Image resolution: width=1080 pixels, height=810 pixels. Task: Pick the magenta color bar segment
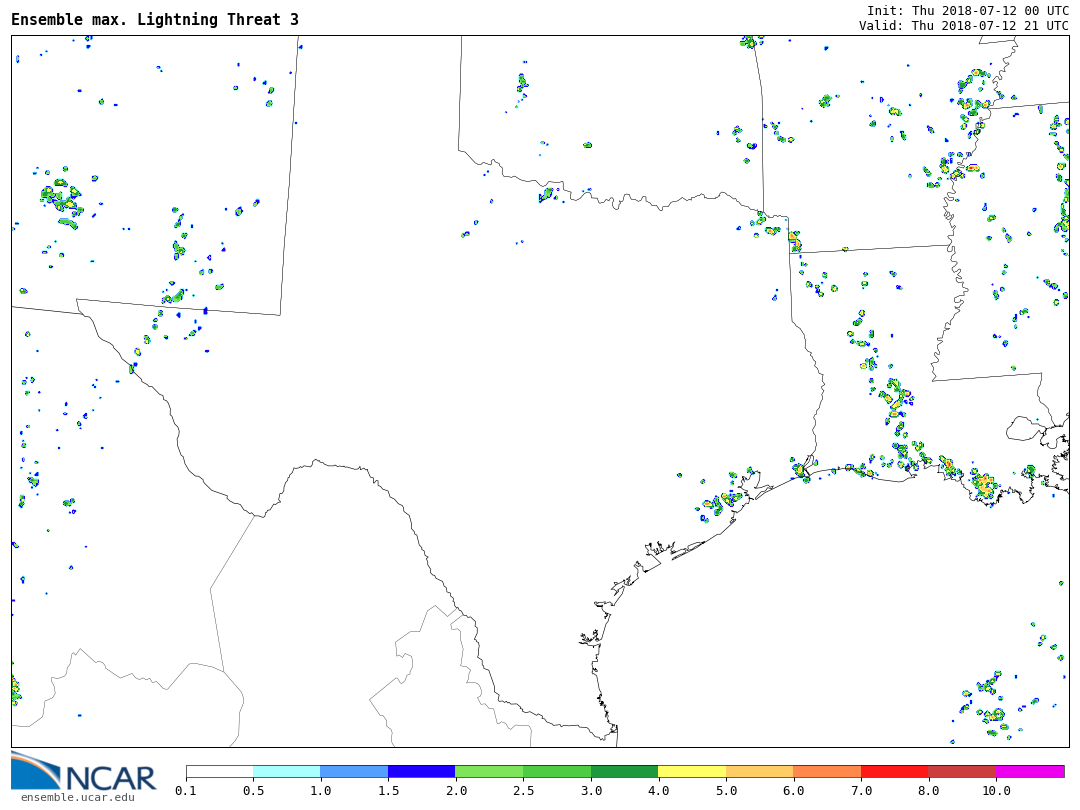pos(1030,771)
